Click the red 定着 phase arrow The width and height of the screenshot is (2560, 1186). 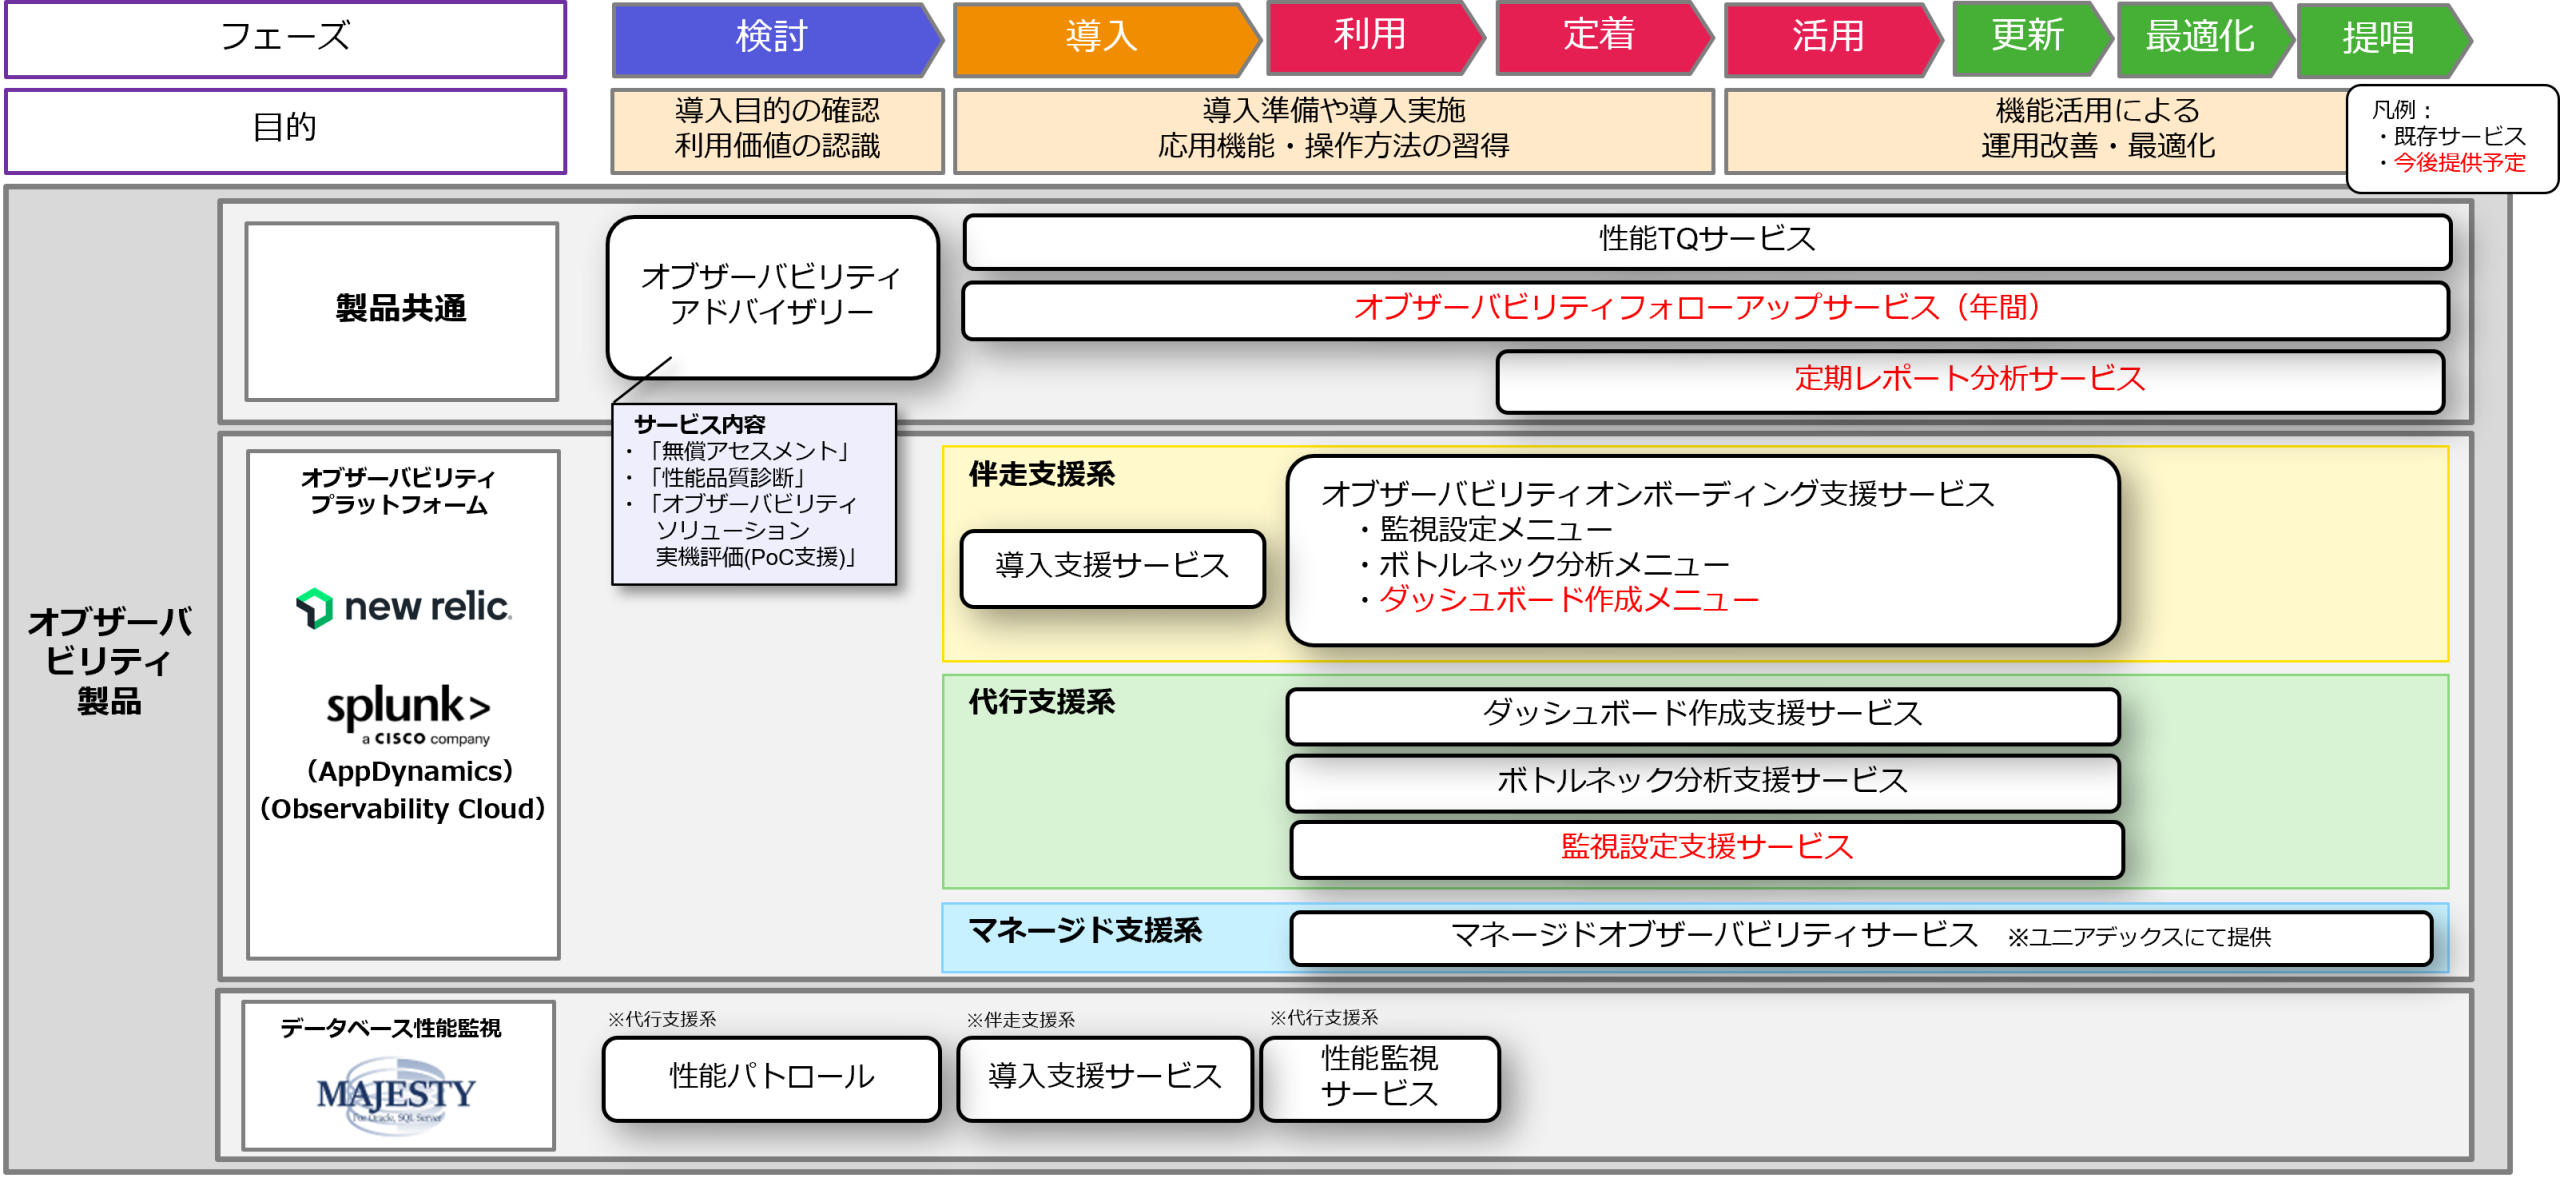(1599, 36)
